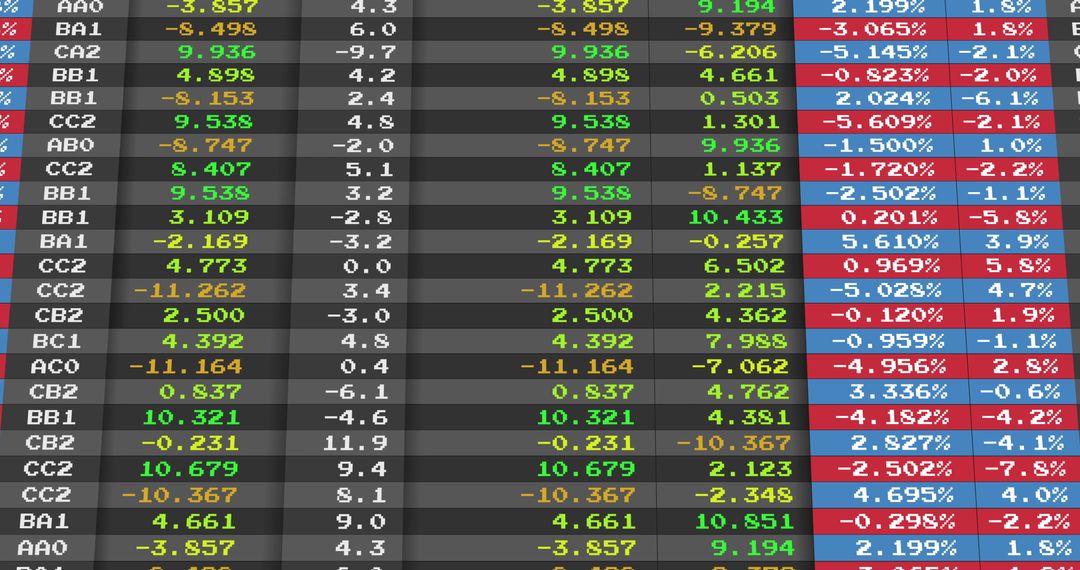Select the 6.502 value
The width and height of the screenshot is (1080, 570).
pos(745,266)
